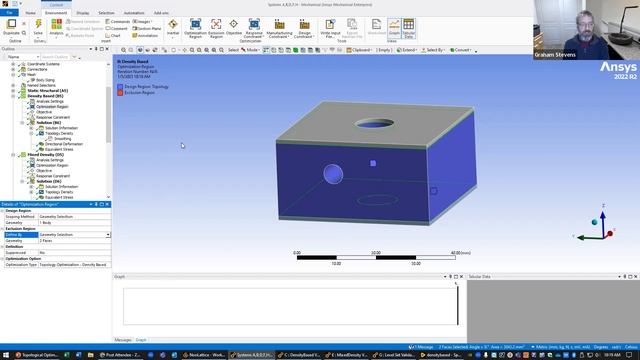Image resolution: width=640 pixels, height=360 pixels.
Task: Click the Search Outline field
Action: click(x=56, y=57)
